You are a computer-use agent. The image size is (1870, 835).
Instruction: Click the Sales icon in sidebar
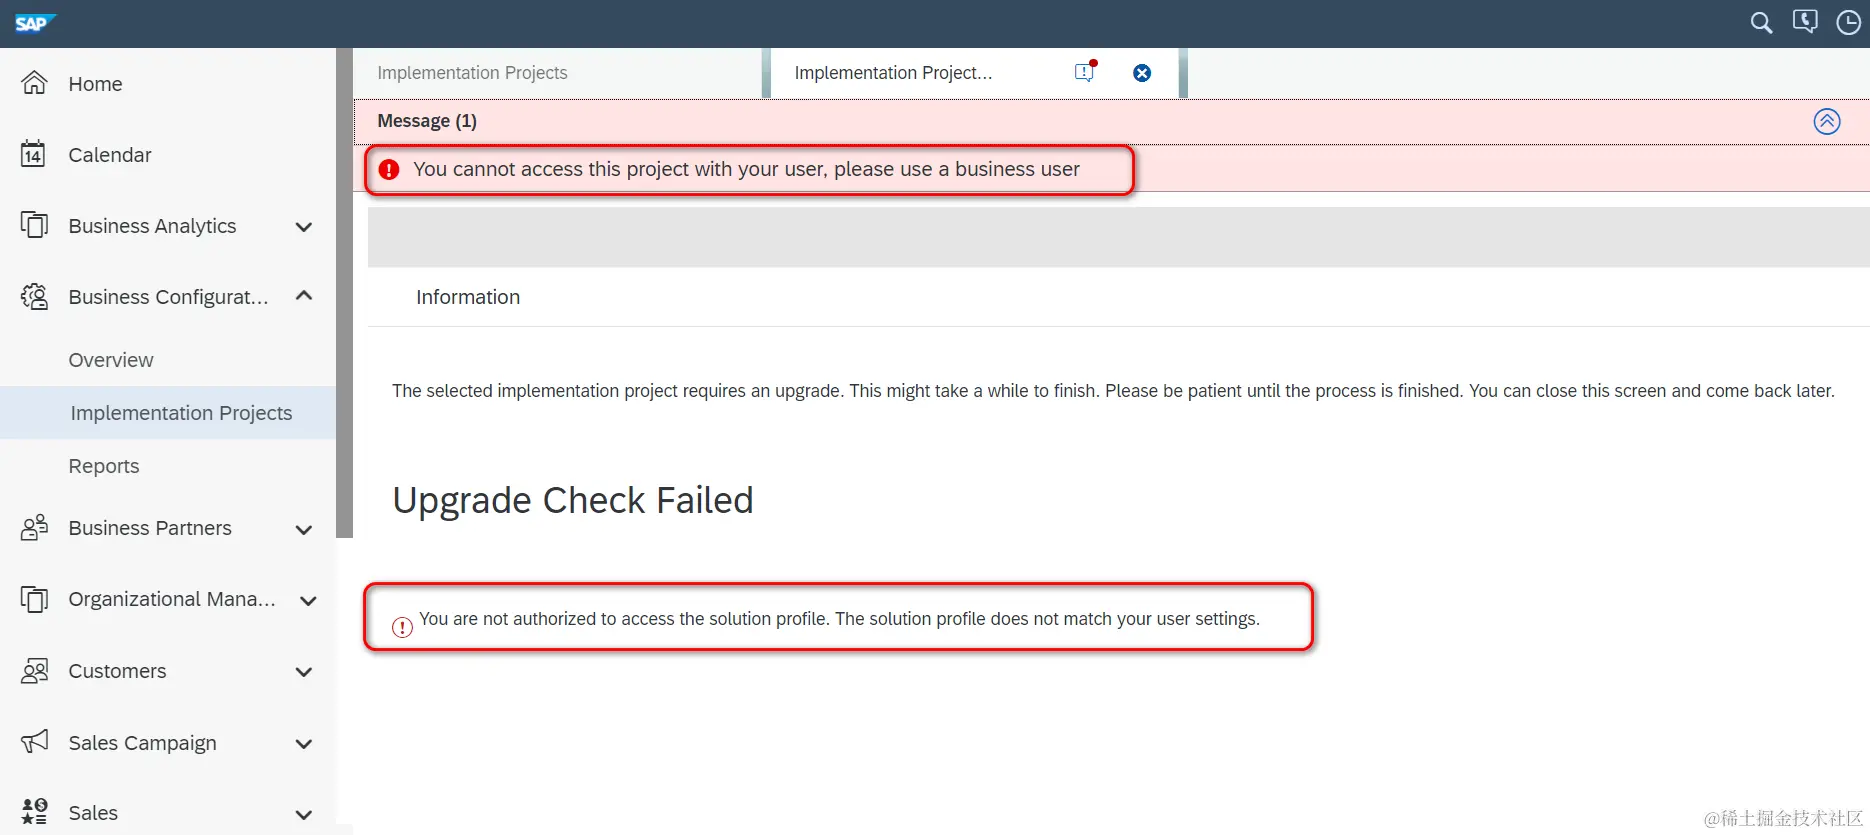tap(34, 812)
